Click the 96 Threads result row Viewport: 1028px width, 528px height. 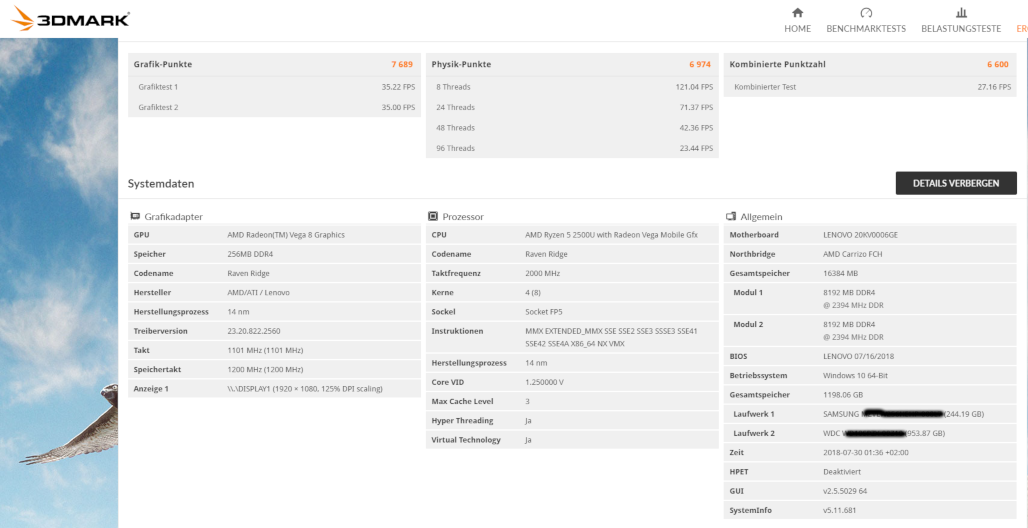pyautogui.click(x=572, y=148)
